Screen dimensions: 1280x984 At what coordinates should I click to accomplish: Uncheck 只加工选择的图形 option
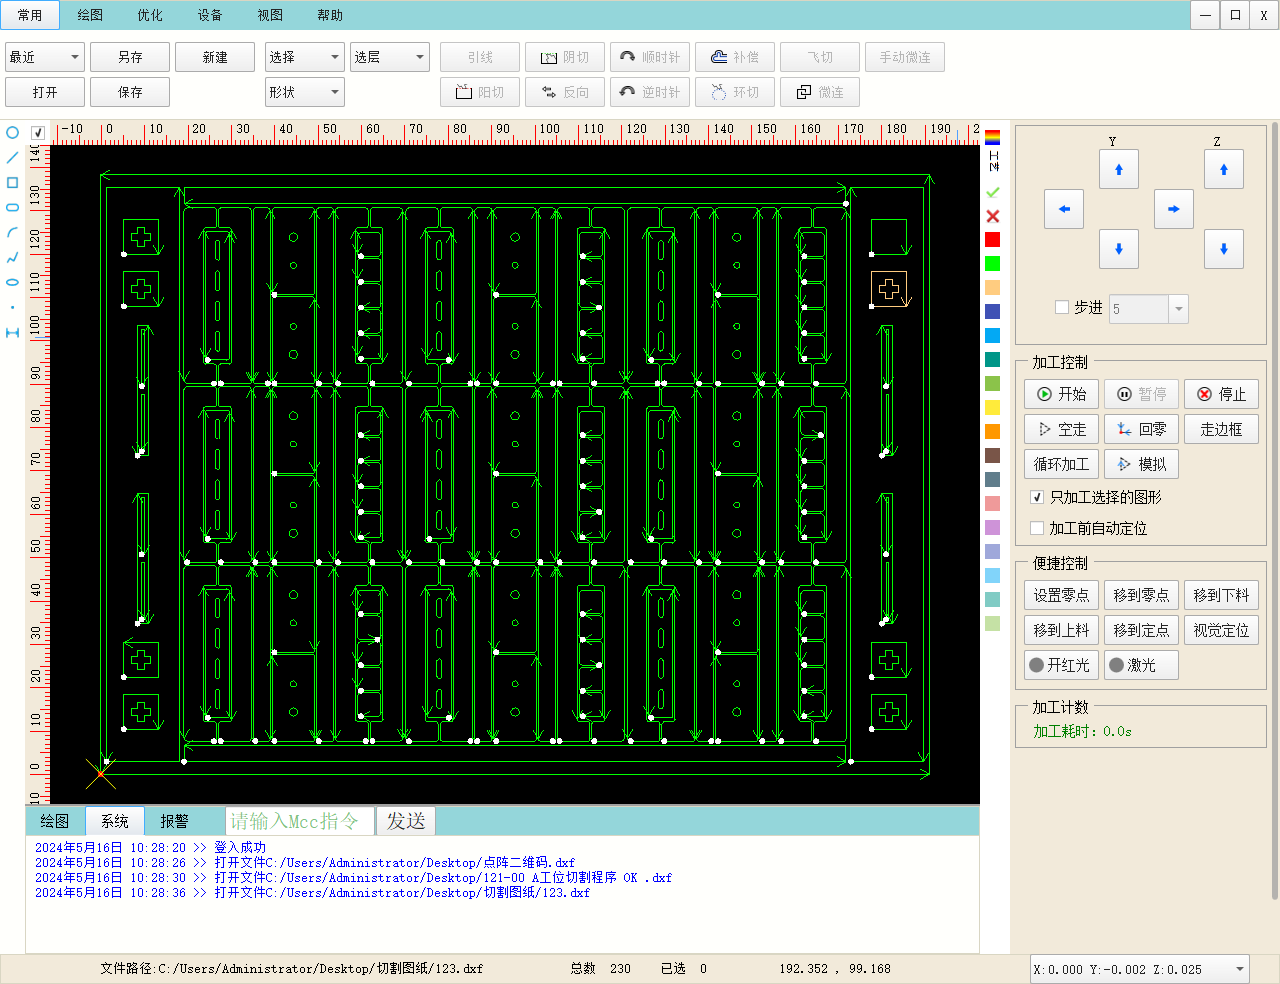point(1037,497)
